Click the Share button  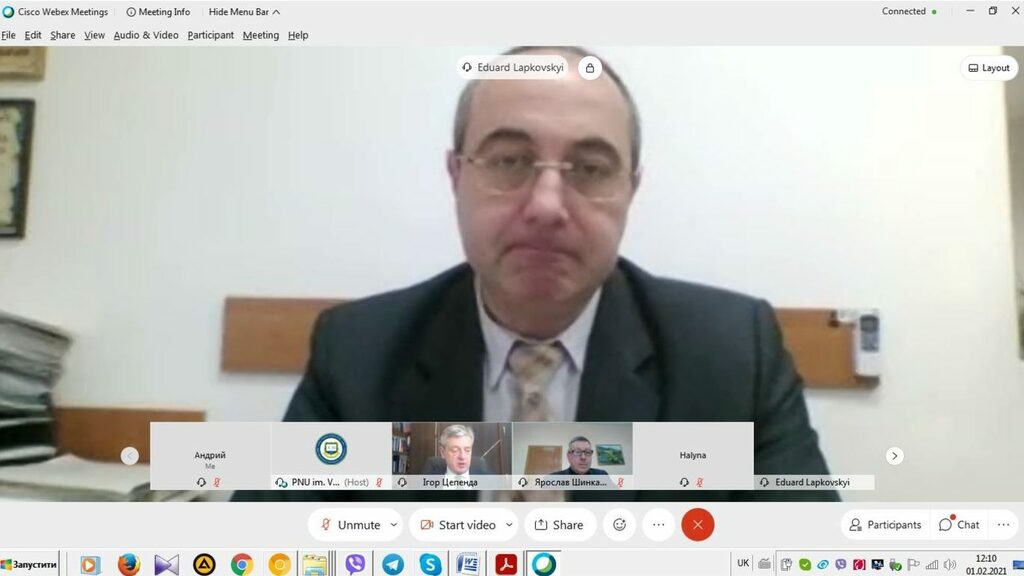[x=560, y=524]
